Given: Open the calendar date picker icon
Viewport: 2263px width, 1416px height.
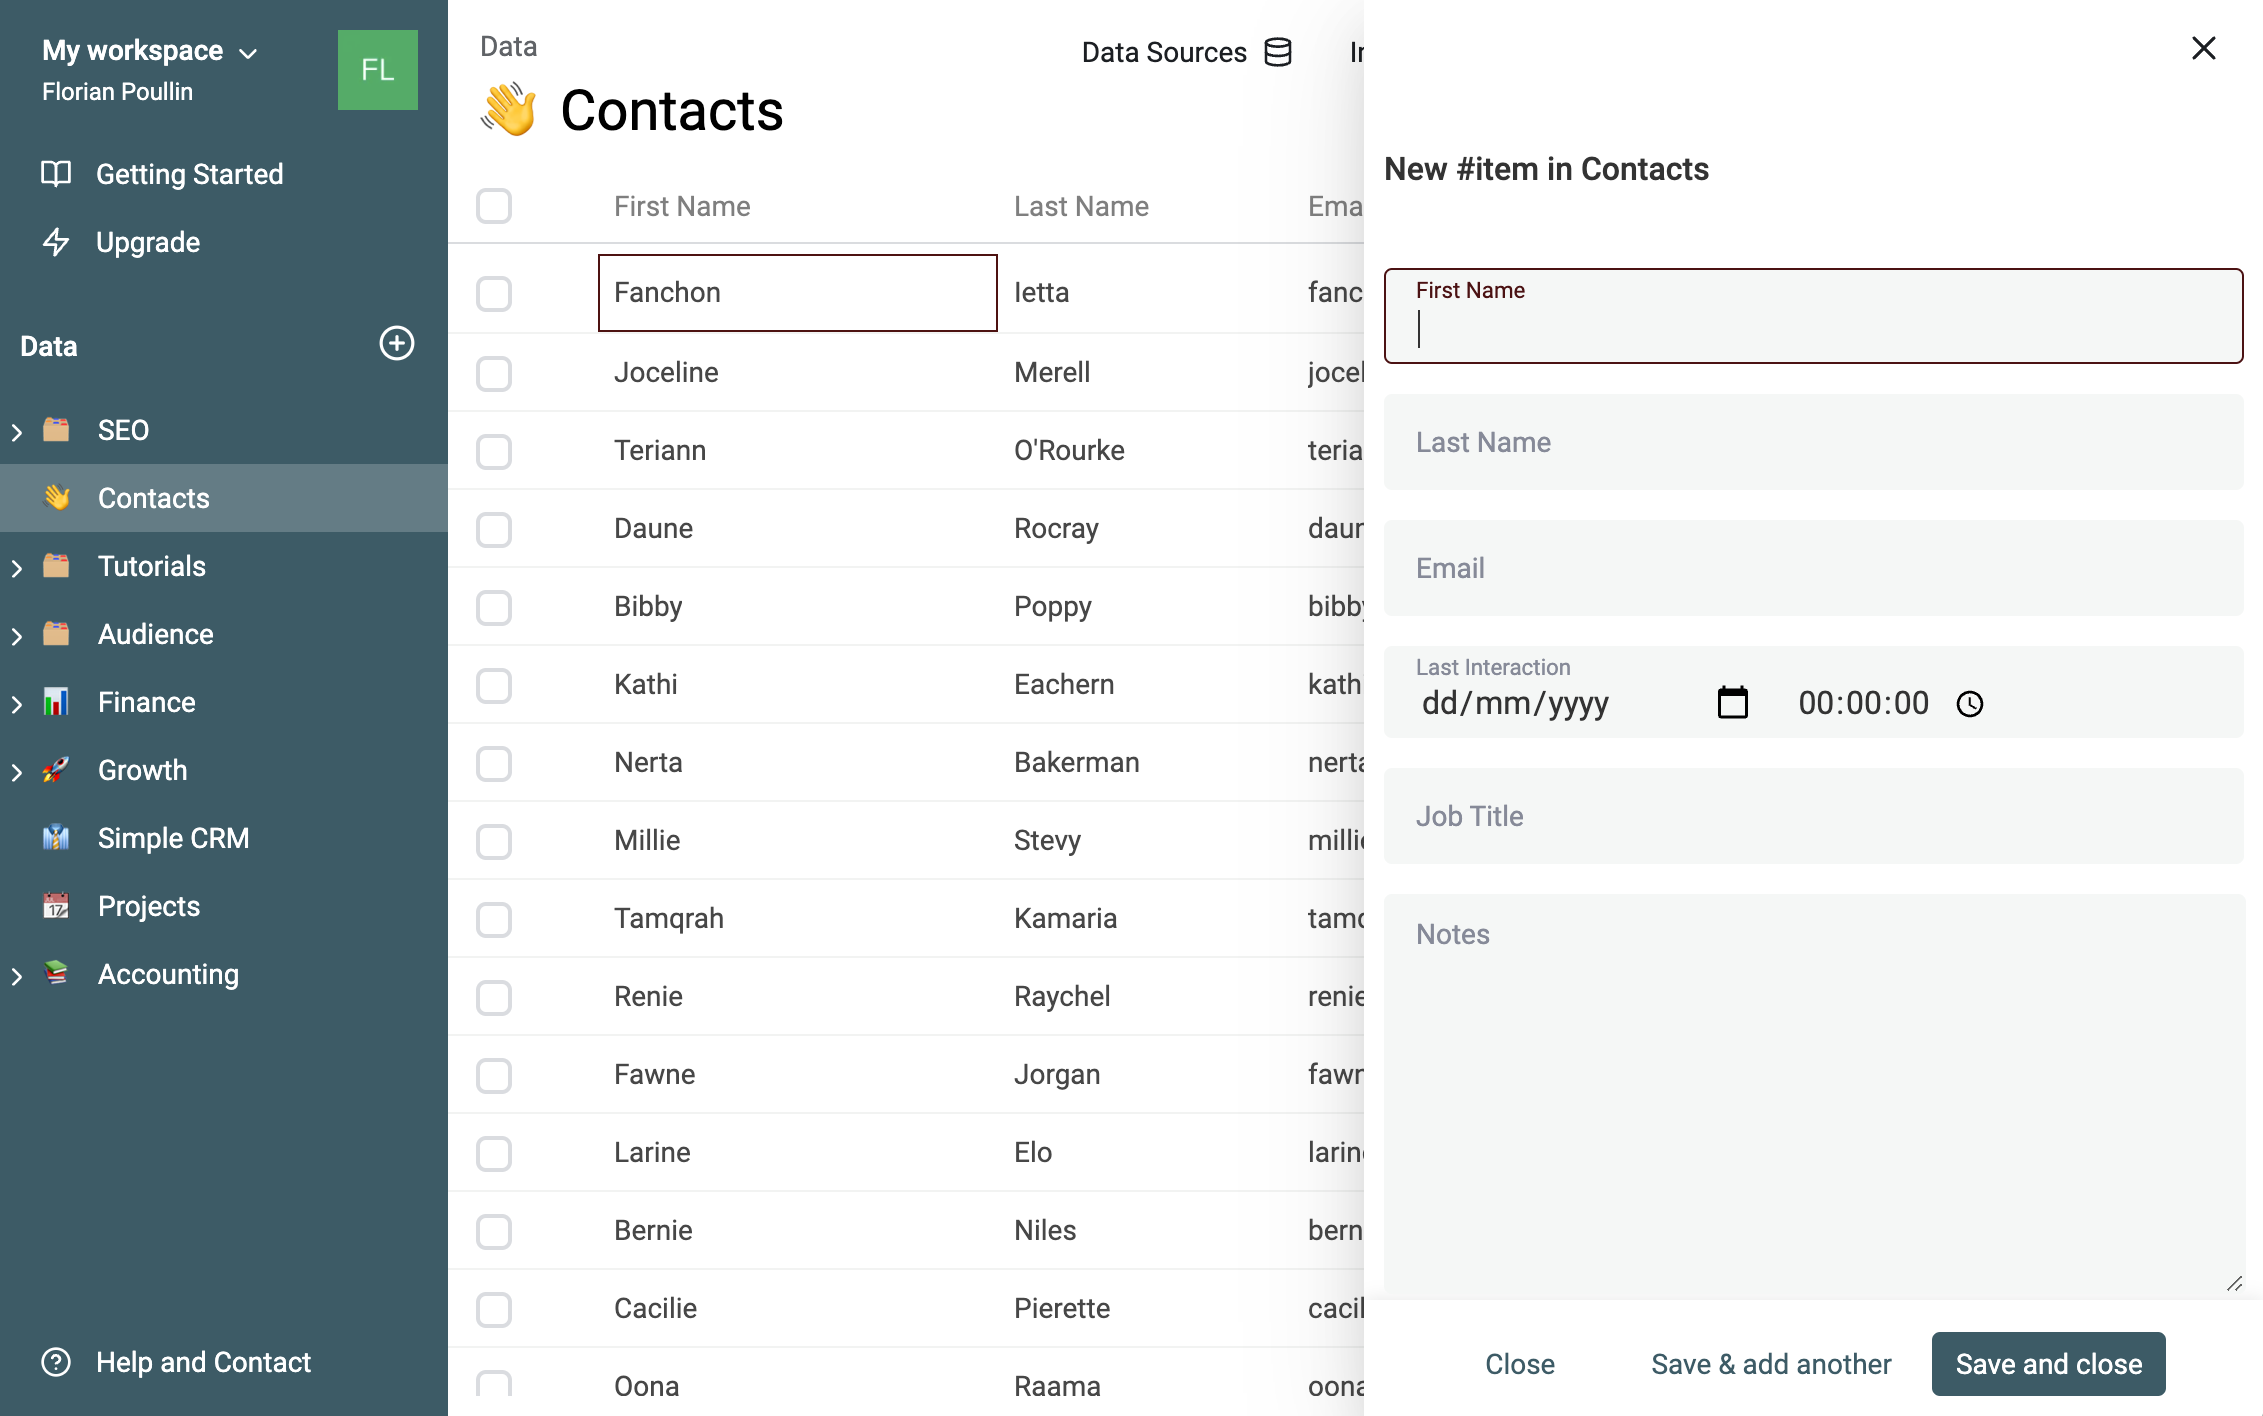Looking at the screenshot, I should coord(1732,703).
